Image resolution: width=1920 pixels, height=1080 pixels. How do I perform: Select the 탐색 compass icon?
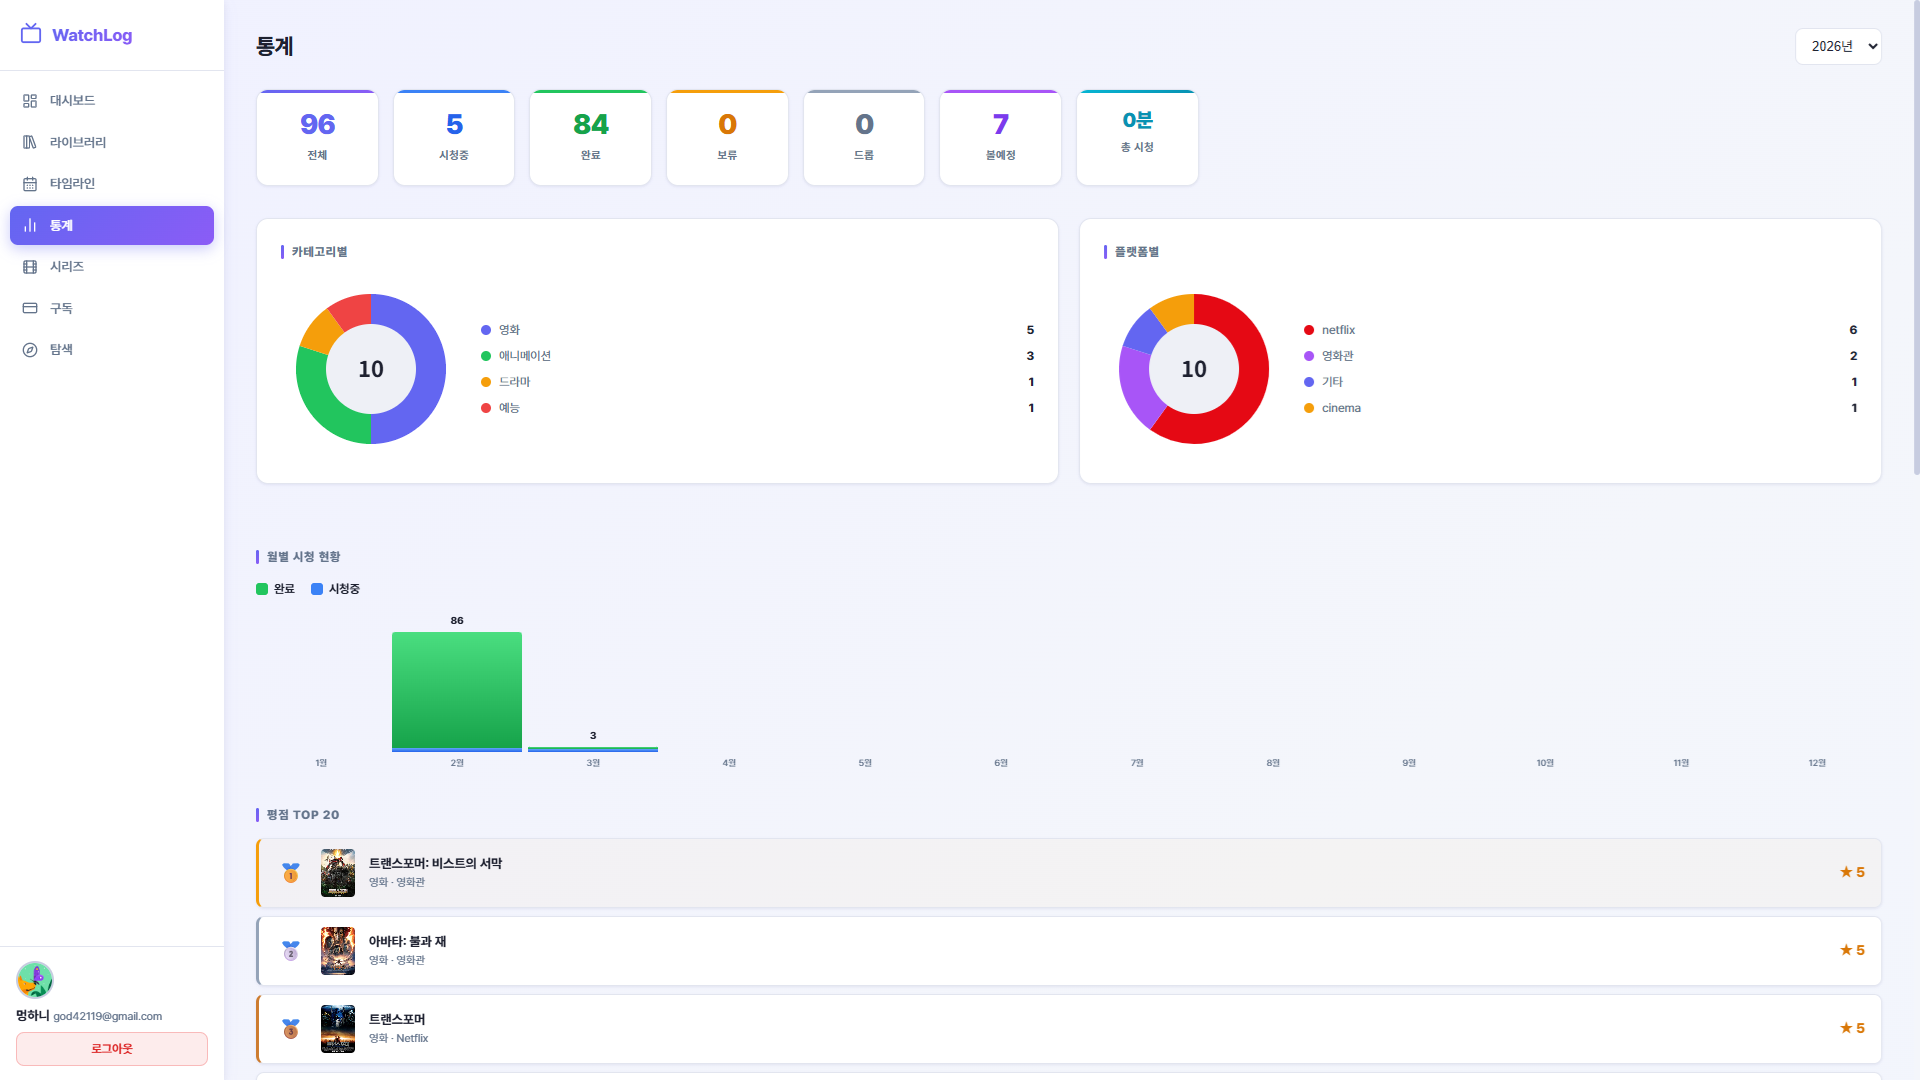tap(30, 350)
